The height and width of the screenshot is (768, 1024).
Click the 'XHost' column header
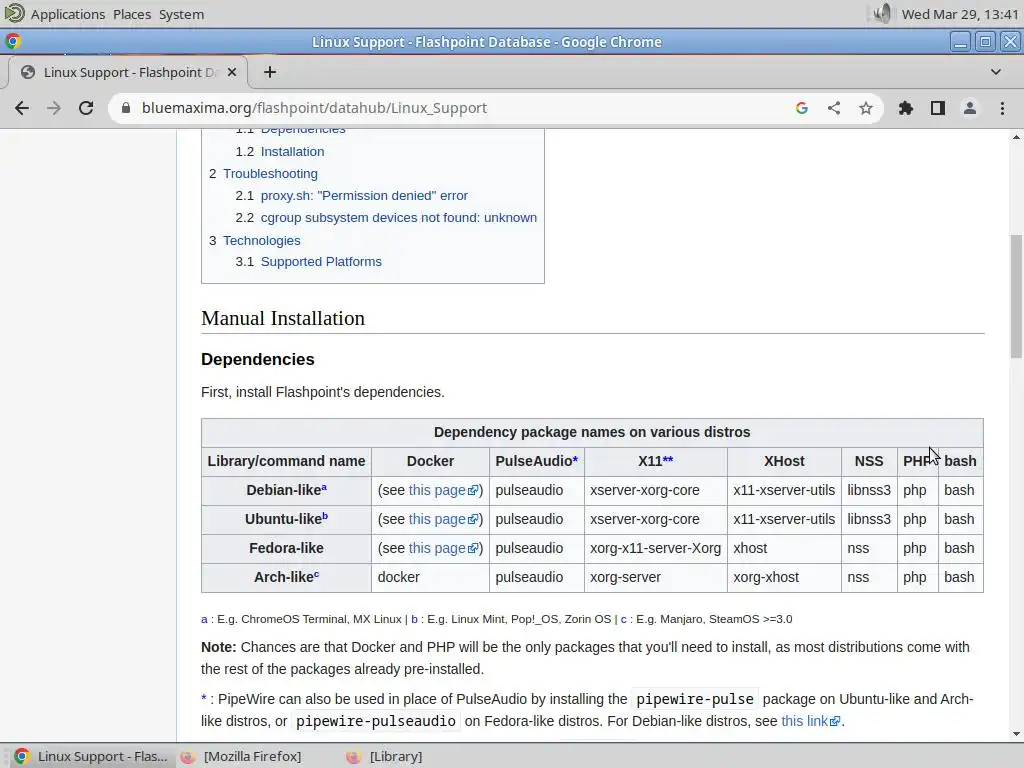(784, 461)
